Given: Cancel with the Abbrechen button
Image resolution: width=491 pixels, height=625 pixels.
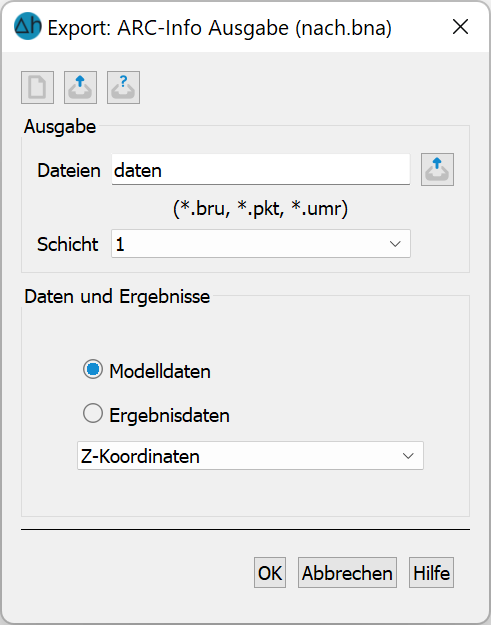Looking at the screenshot, I should pos(347,573).
